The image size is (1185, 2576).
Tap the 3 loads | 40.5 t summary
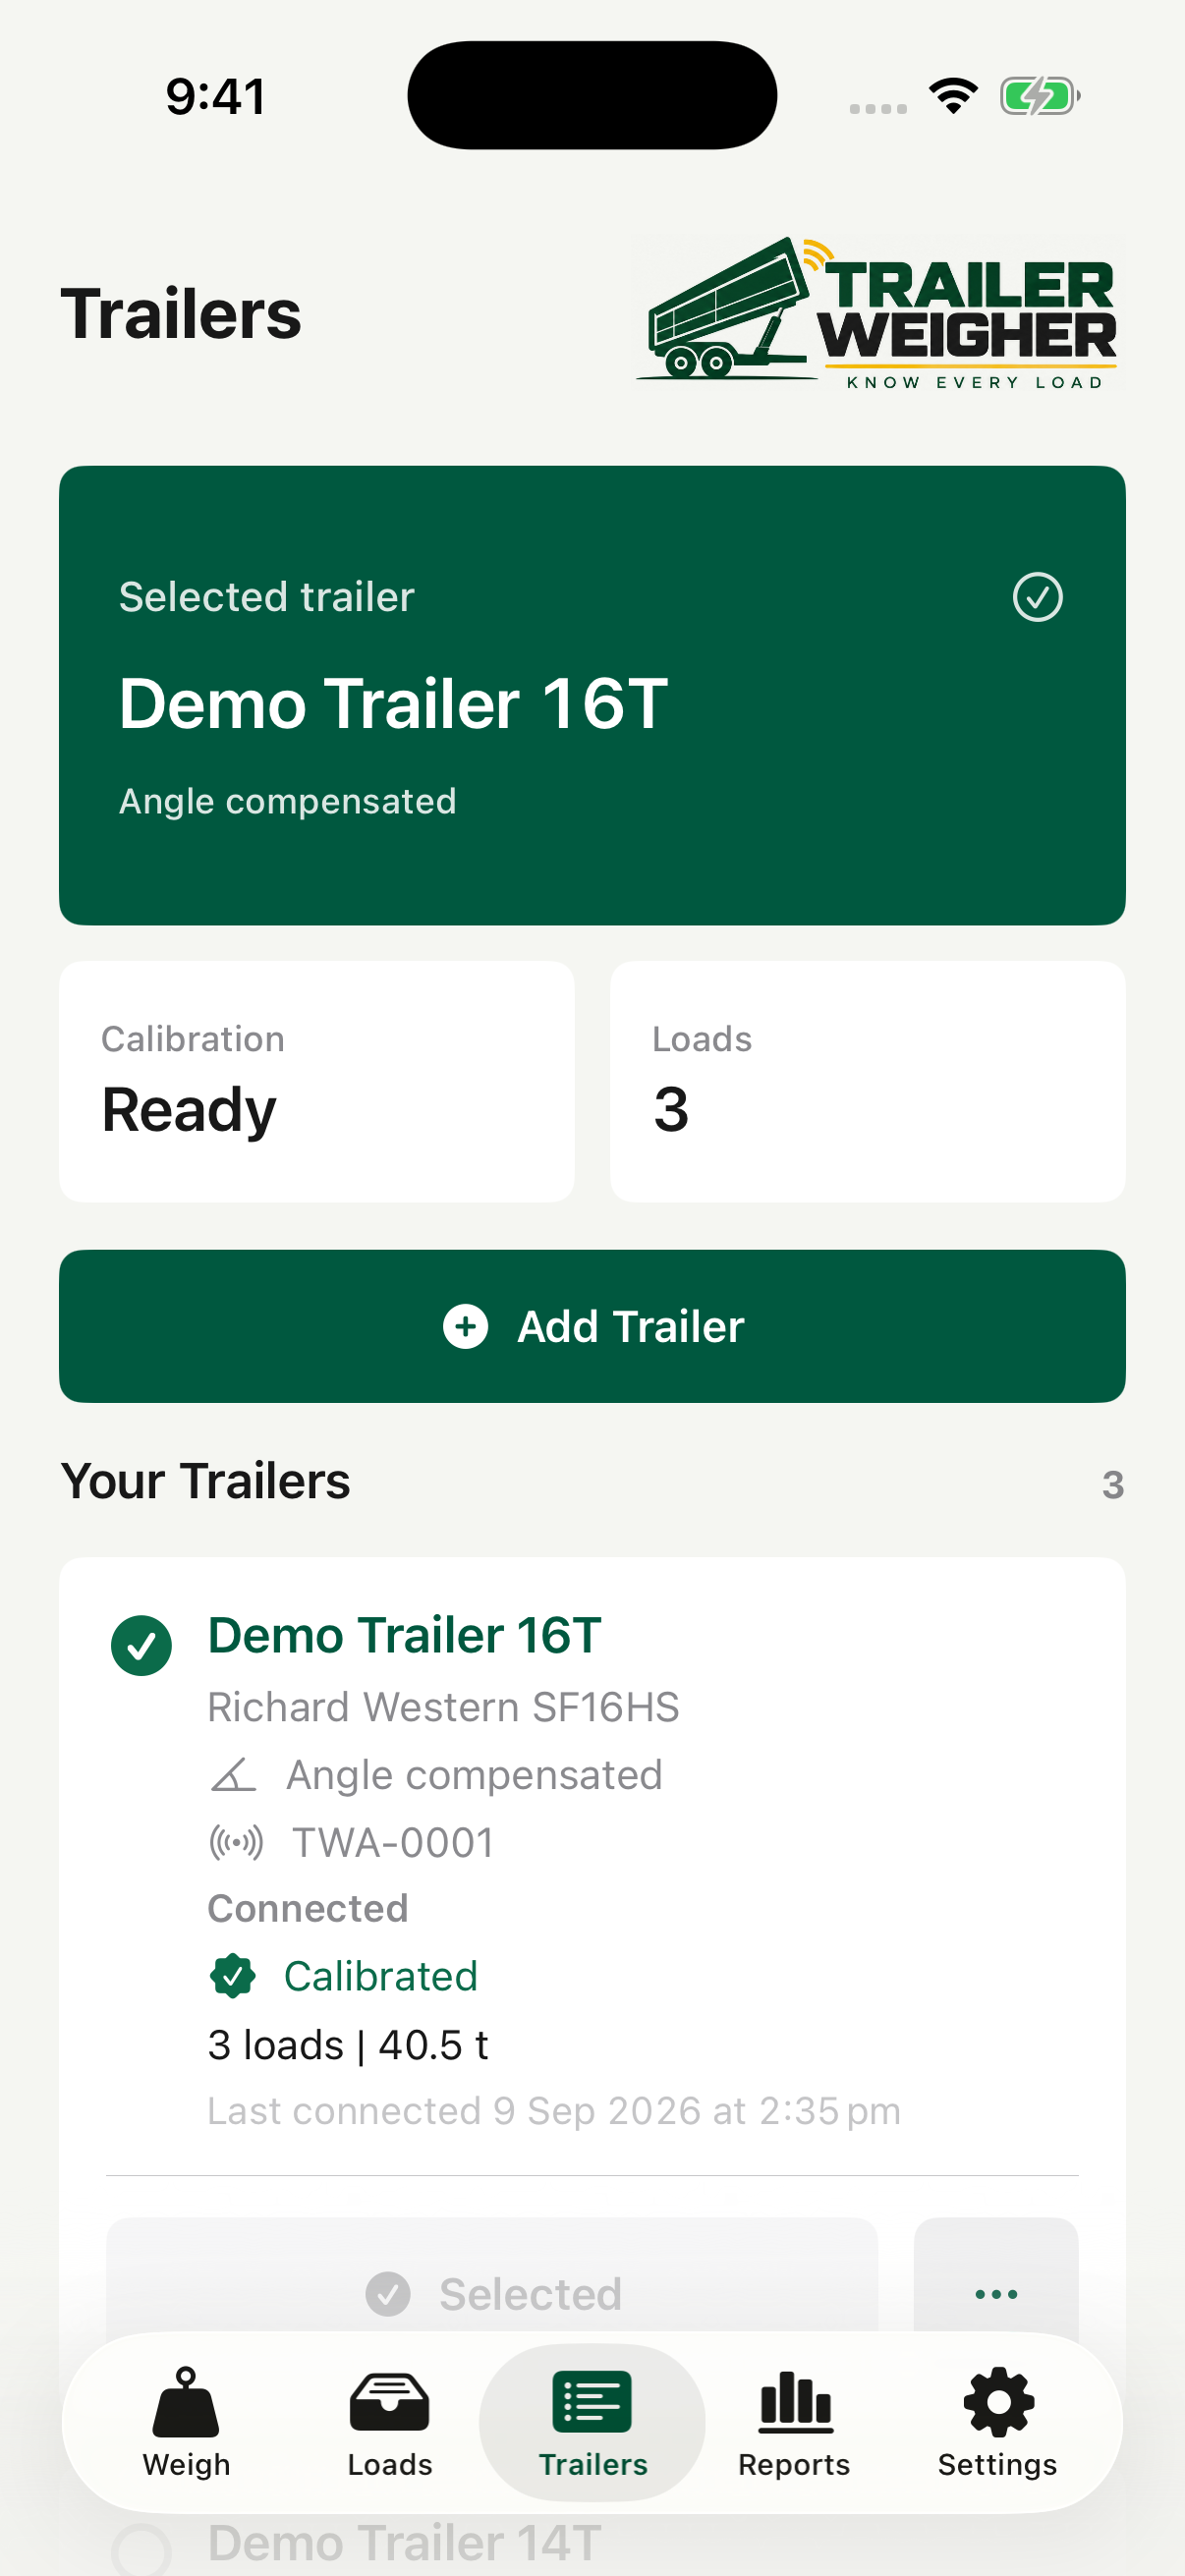tap(348, 2045)
